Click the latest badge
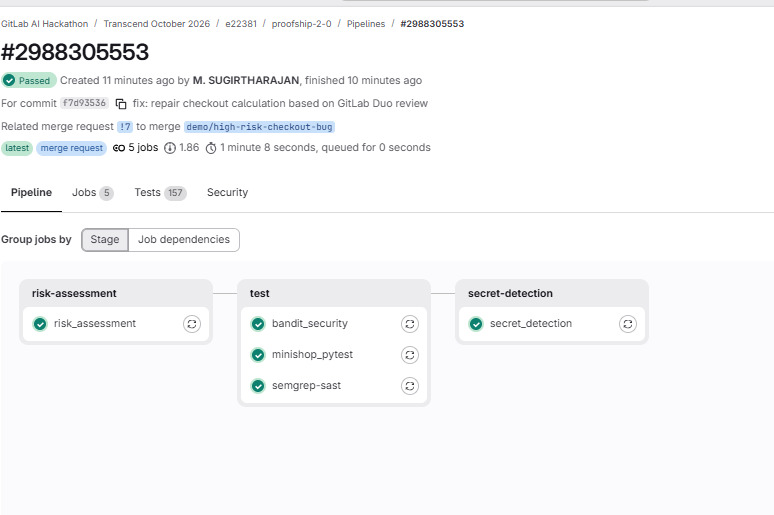The image size is (774, 515). (17, 148)
